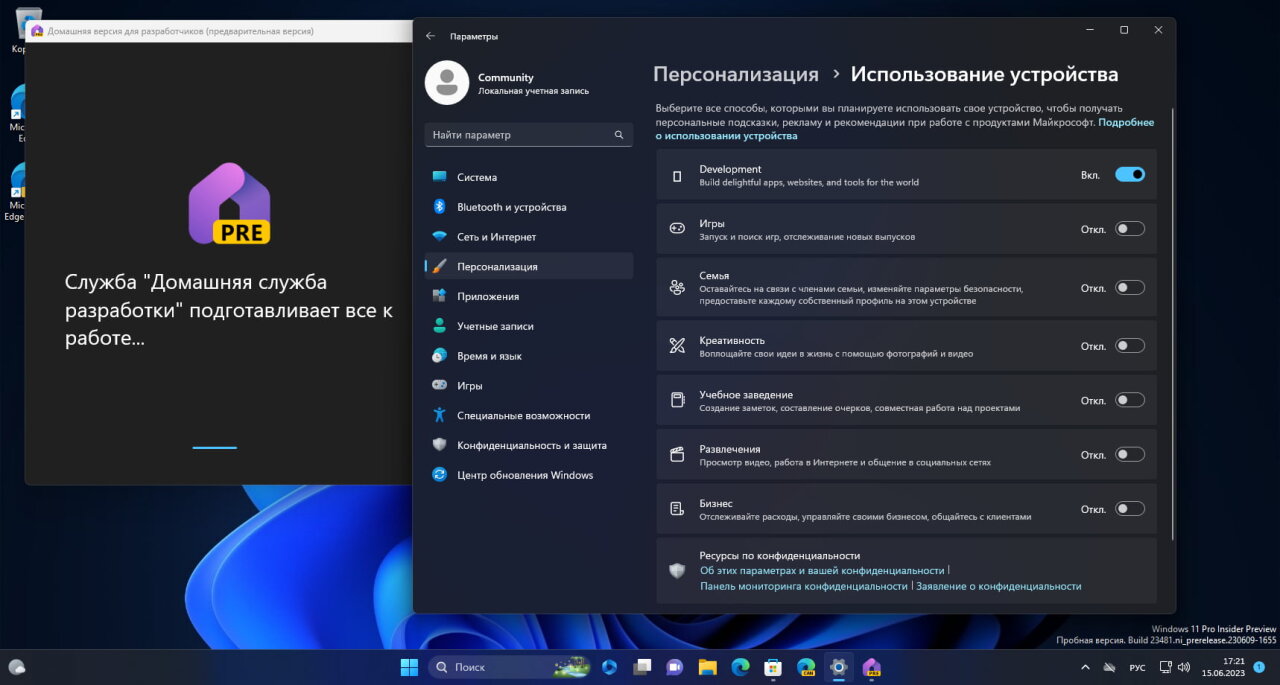Open Панель мониторинга конфиденциальности link

(x=803, y=586)
